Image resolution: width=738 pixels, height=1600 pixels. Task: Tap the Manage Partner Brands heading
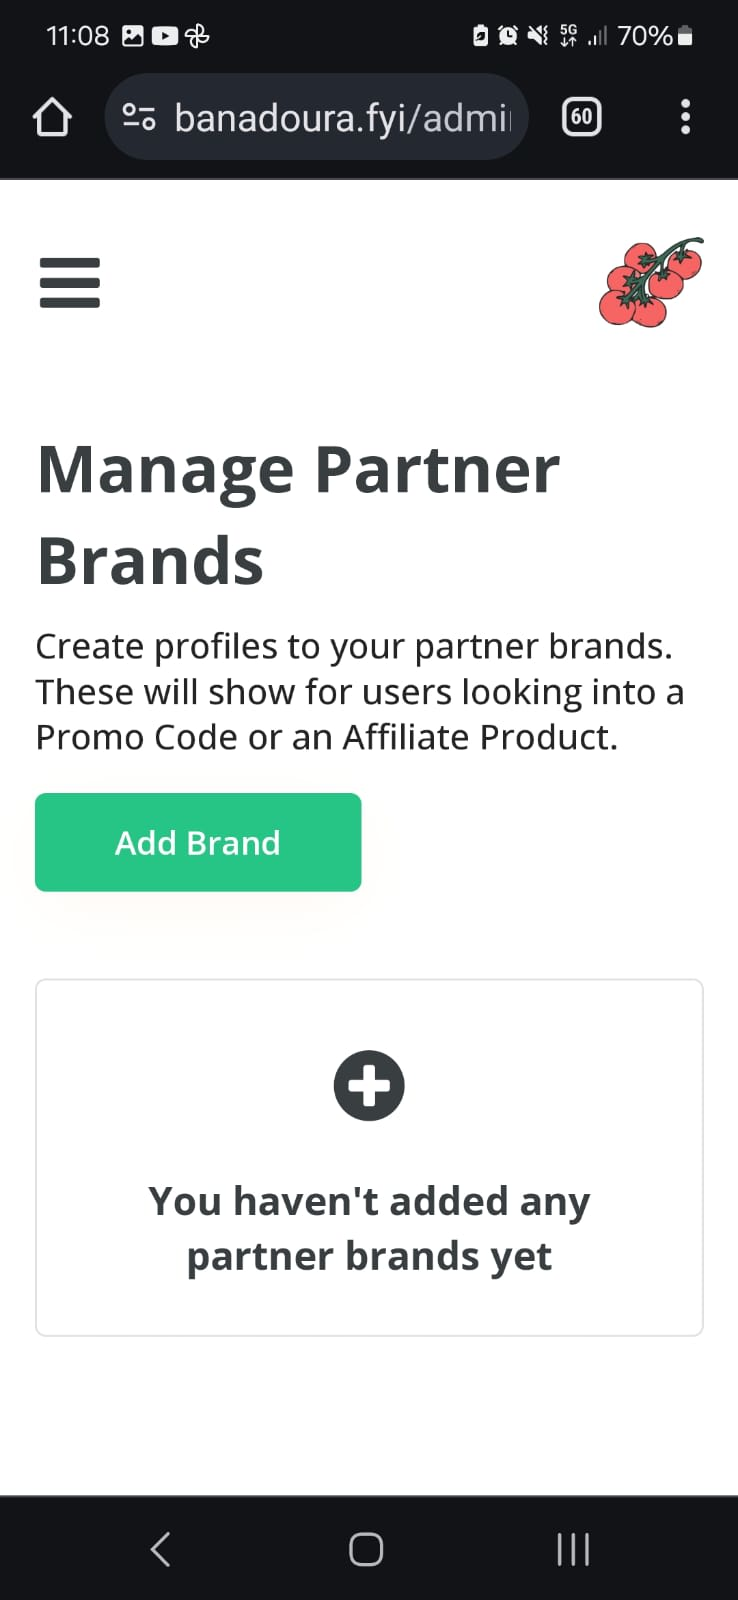click(298, 514)
